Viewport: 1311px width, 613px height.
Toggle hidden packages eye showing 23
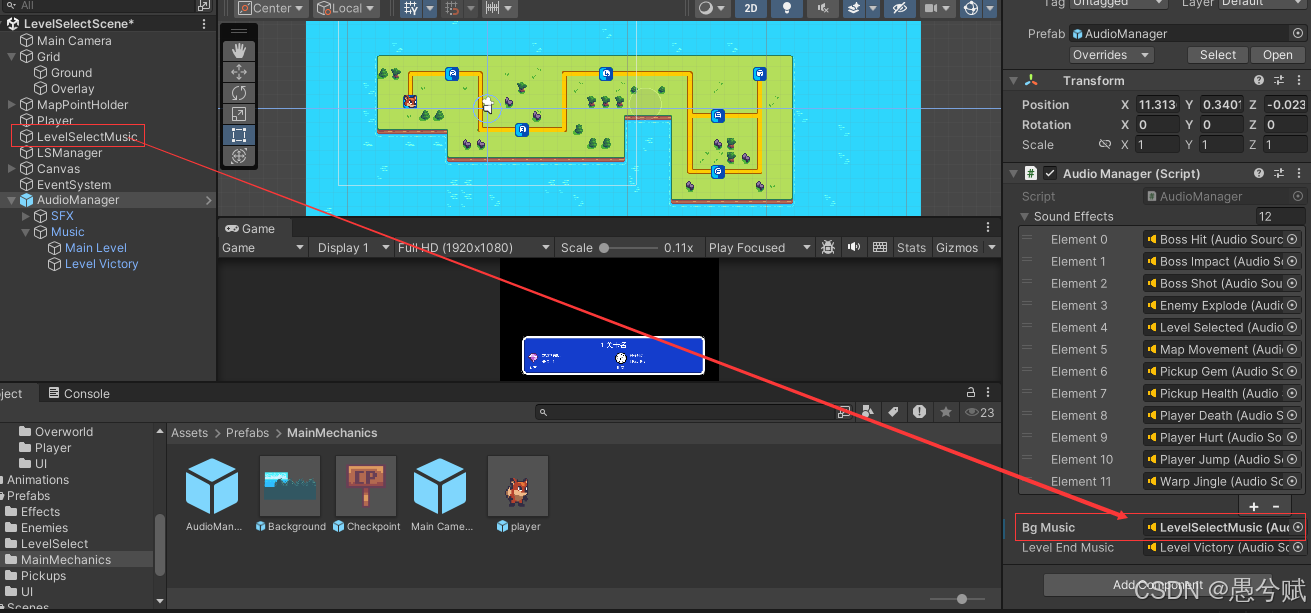coord(980,412)
